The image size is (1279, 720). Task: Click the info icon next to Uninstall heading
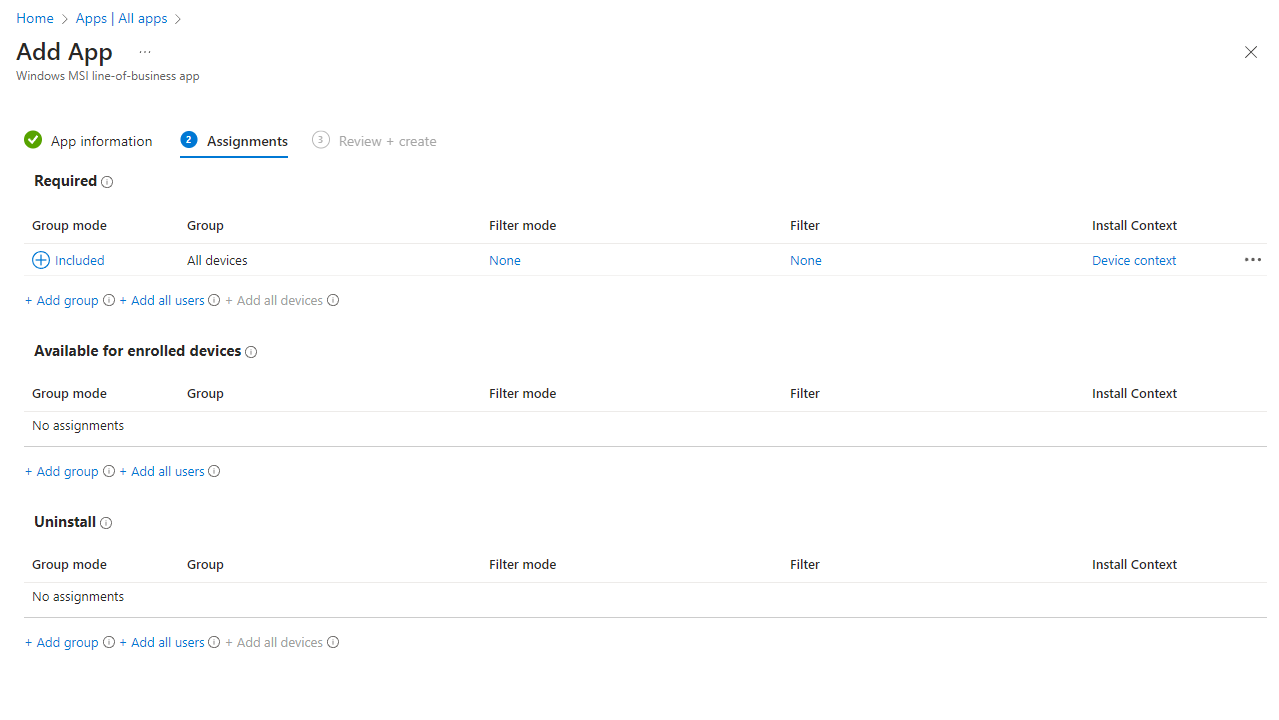tap(106, 523)
